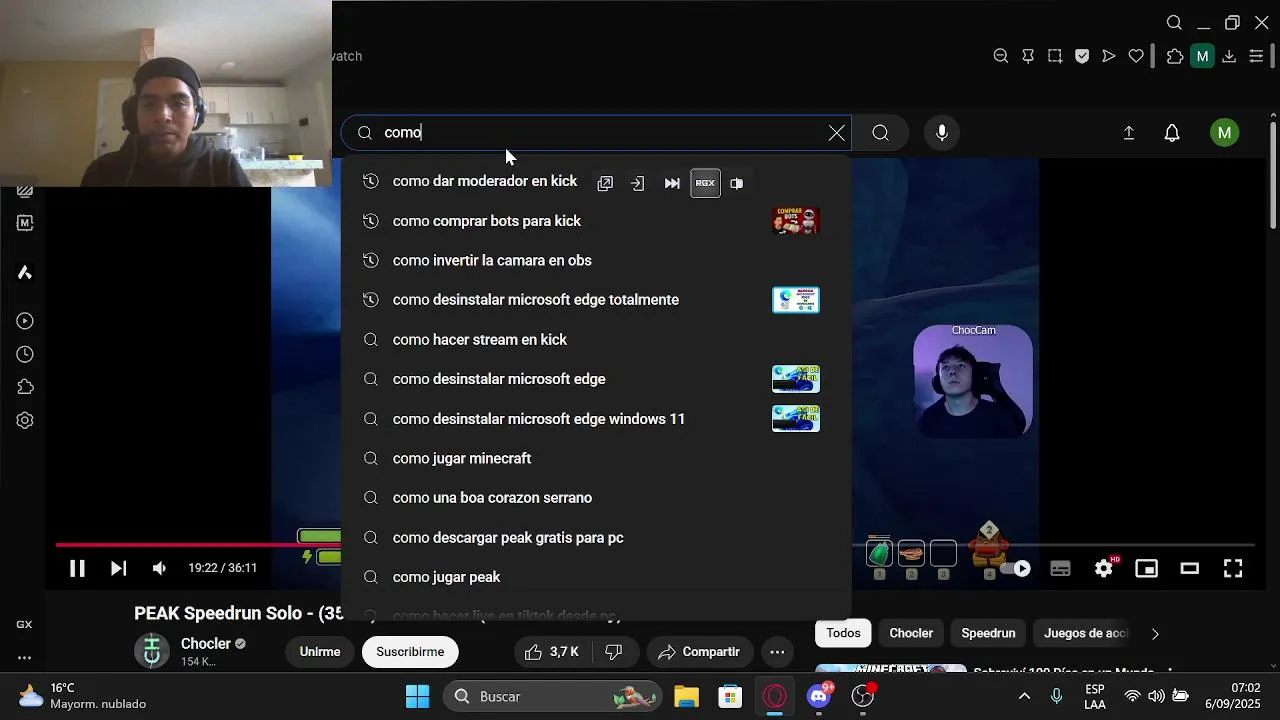Skip to the next video

click(x=118, y=568)
